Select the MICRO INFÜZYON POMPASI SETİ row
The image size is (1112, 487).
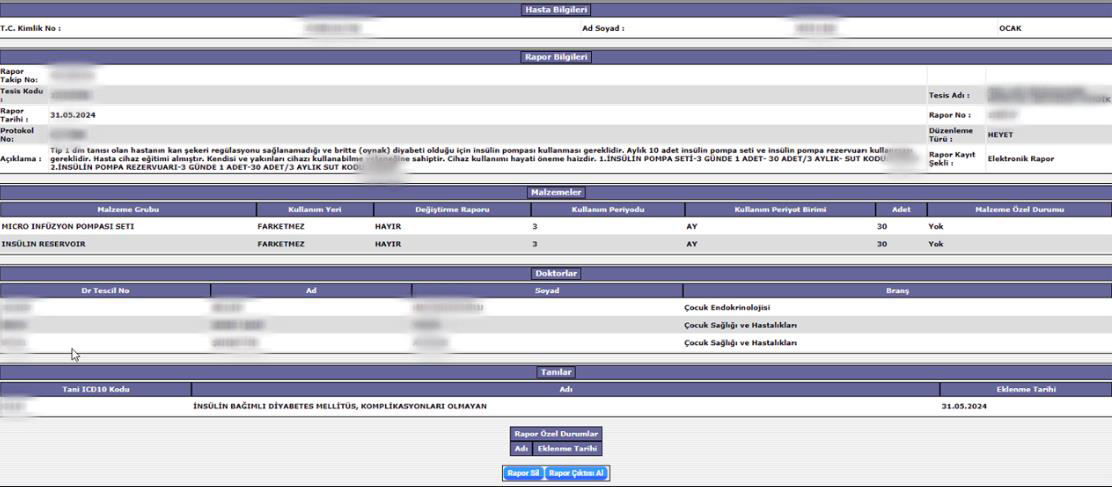(x=68, y=227)
